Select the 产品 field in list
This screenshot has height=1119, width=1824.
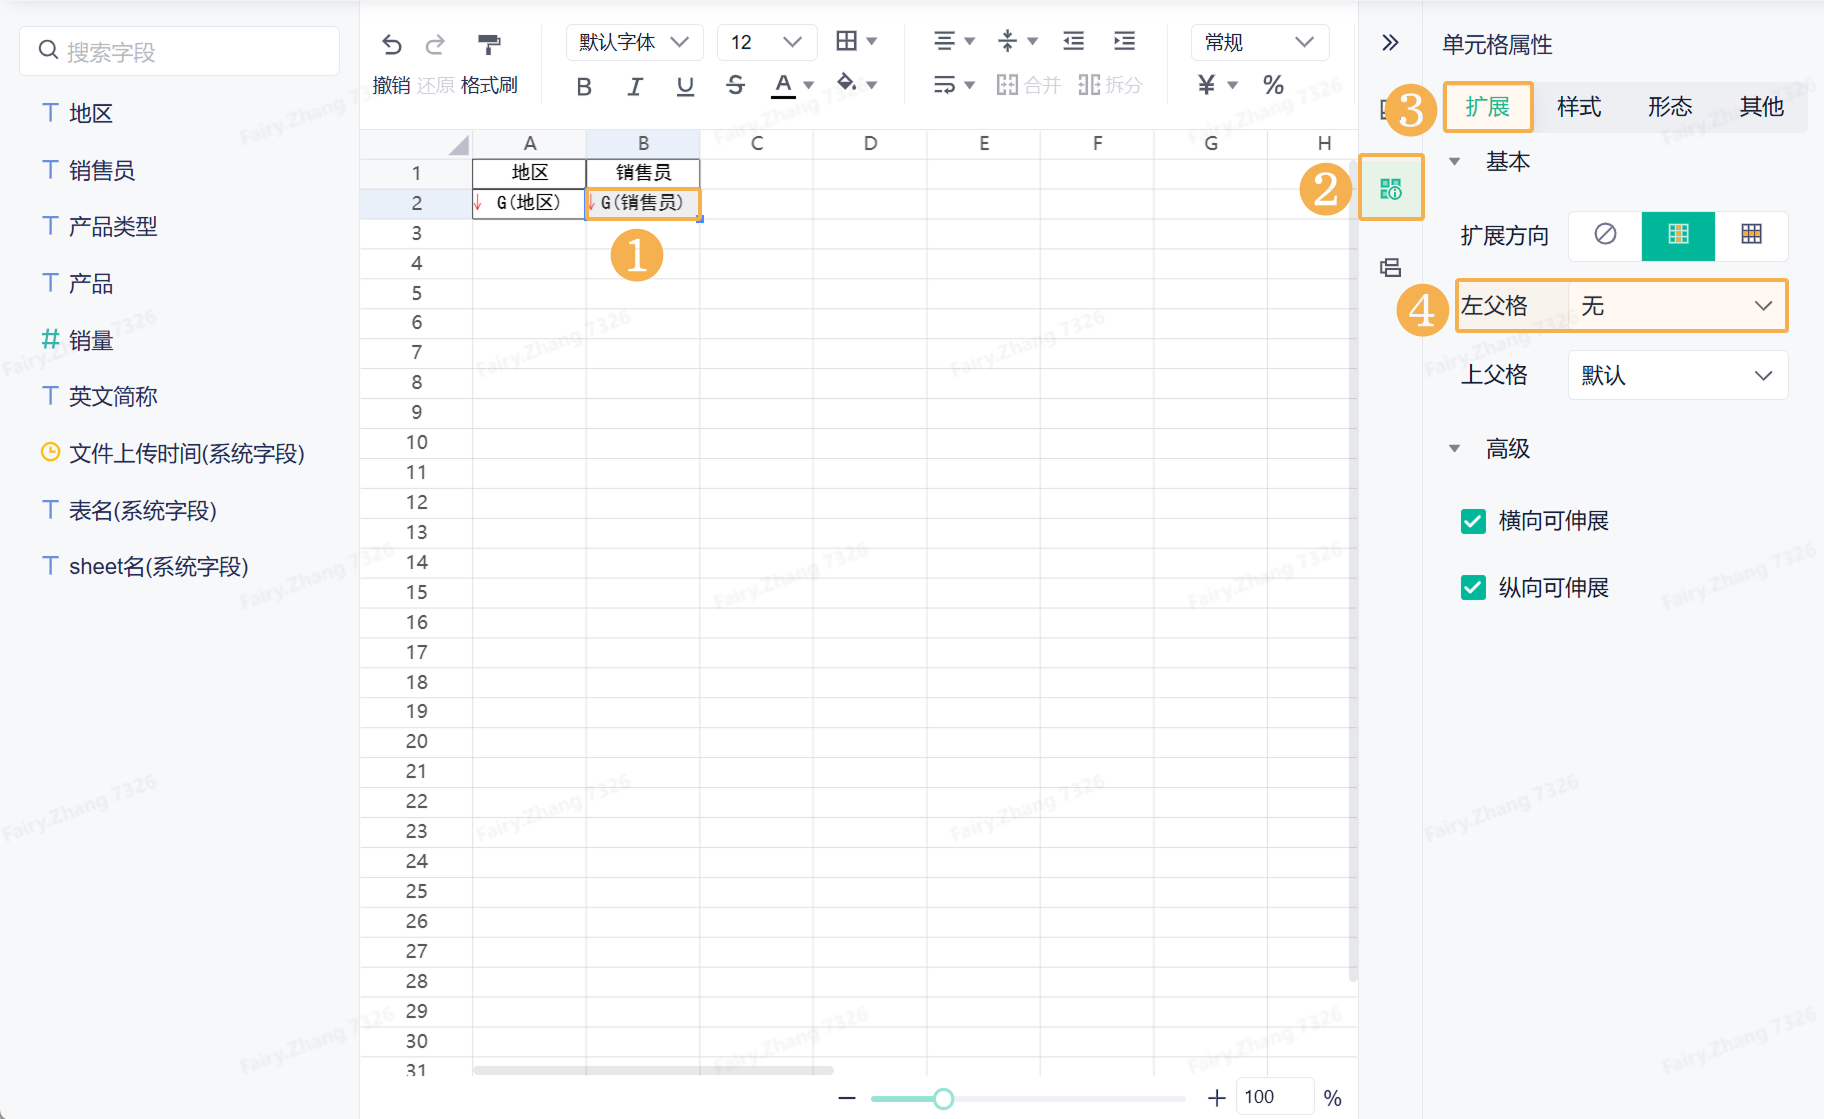(x=91, y=283)
